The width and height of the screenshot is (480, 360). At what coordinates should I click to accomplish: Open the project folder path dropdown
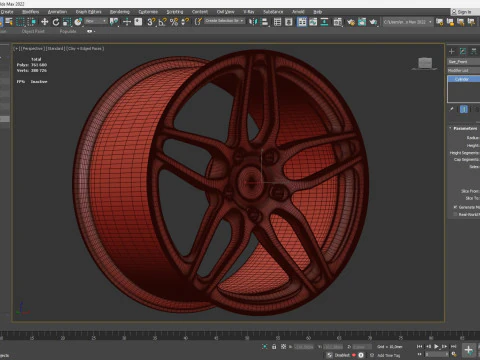pos(408,22)
